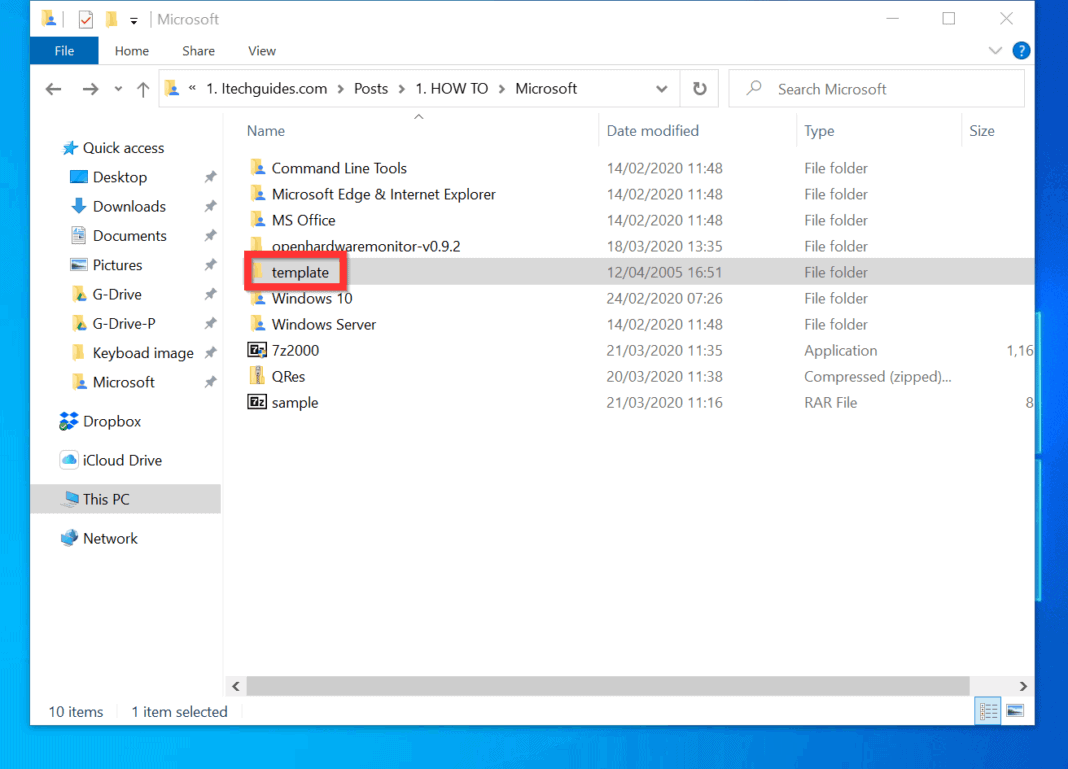Click the QRes zipped folder icon
Viewport: 1068px width, 769px height.
coord(257,376)
